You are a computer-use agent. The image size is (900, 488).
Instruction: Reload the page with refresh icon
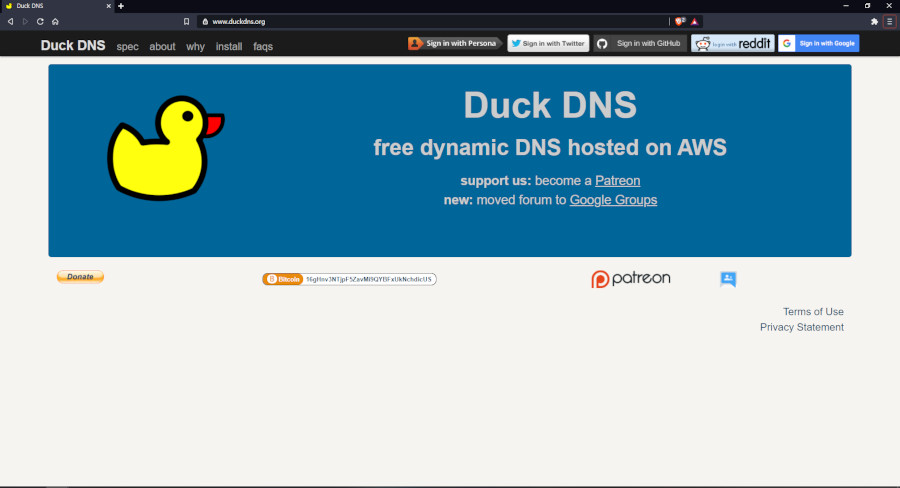(40, 22)
